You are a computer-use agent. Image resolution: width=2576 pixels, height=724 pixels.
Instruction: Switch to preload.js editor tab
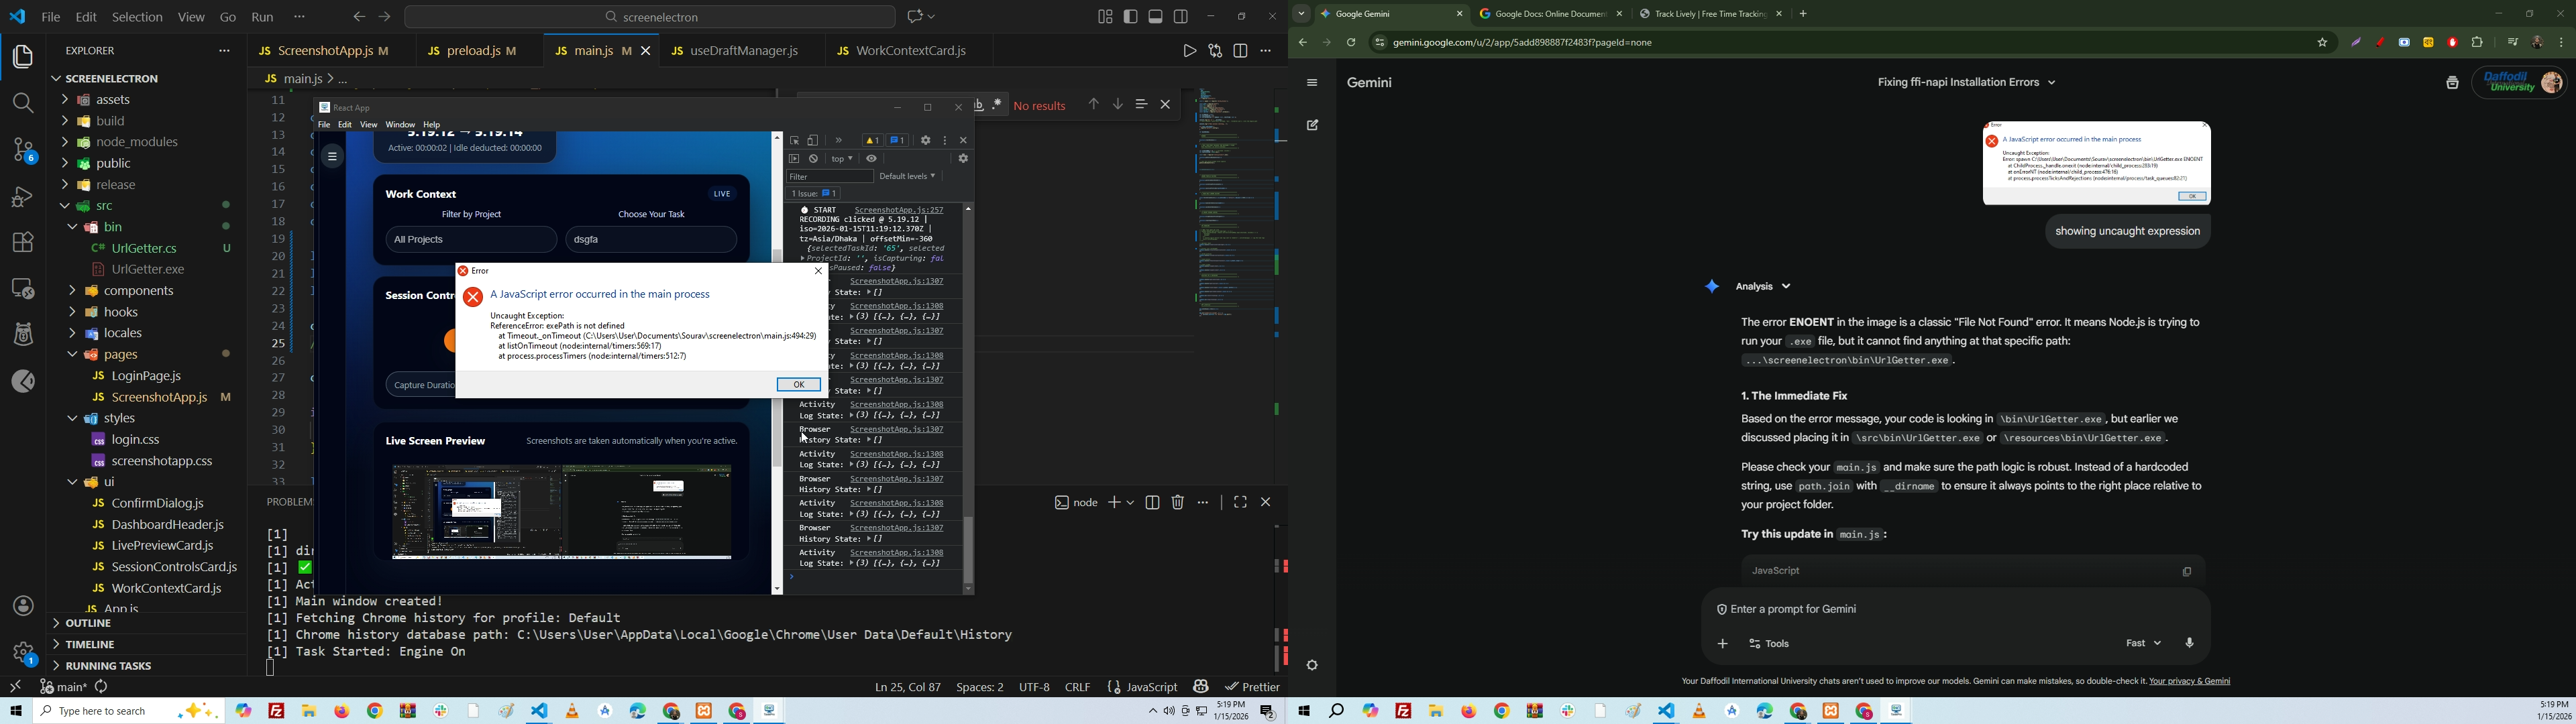(473, 51)
